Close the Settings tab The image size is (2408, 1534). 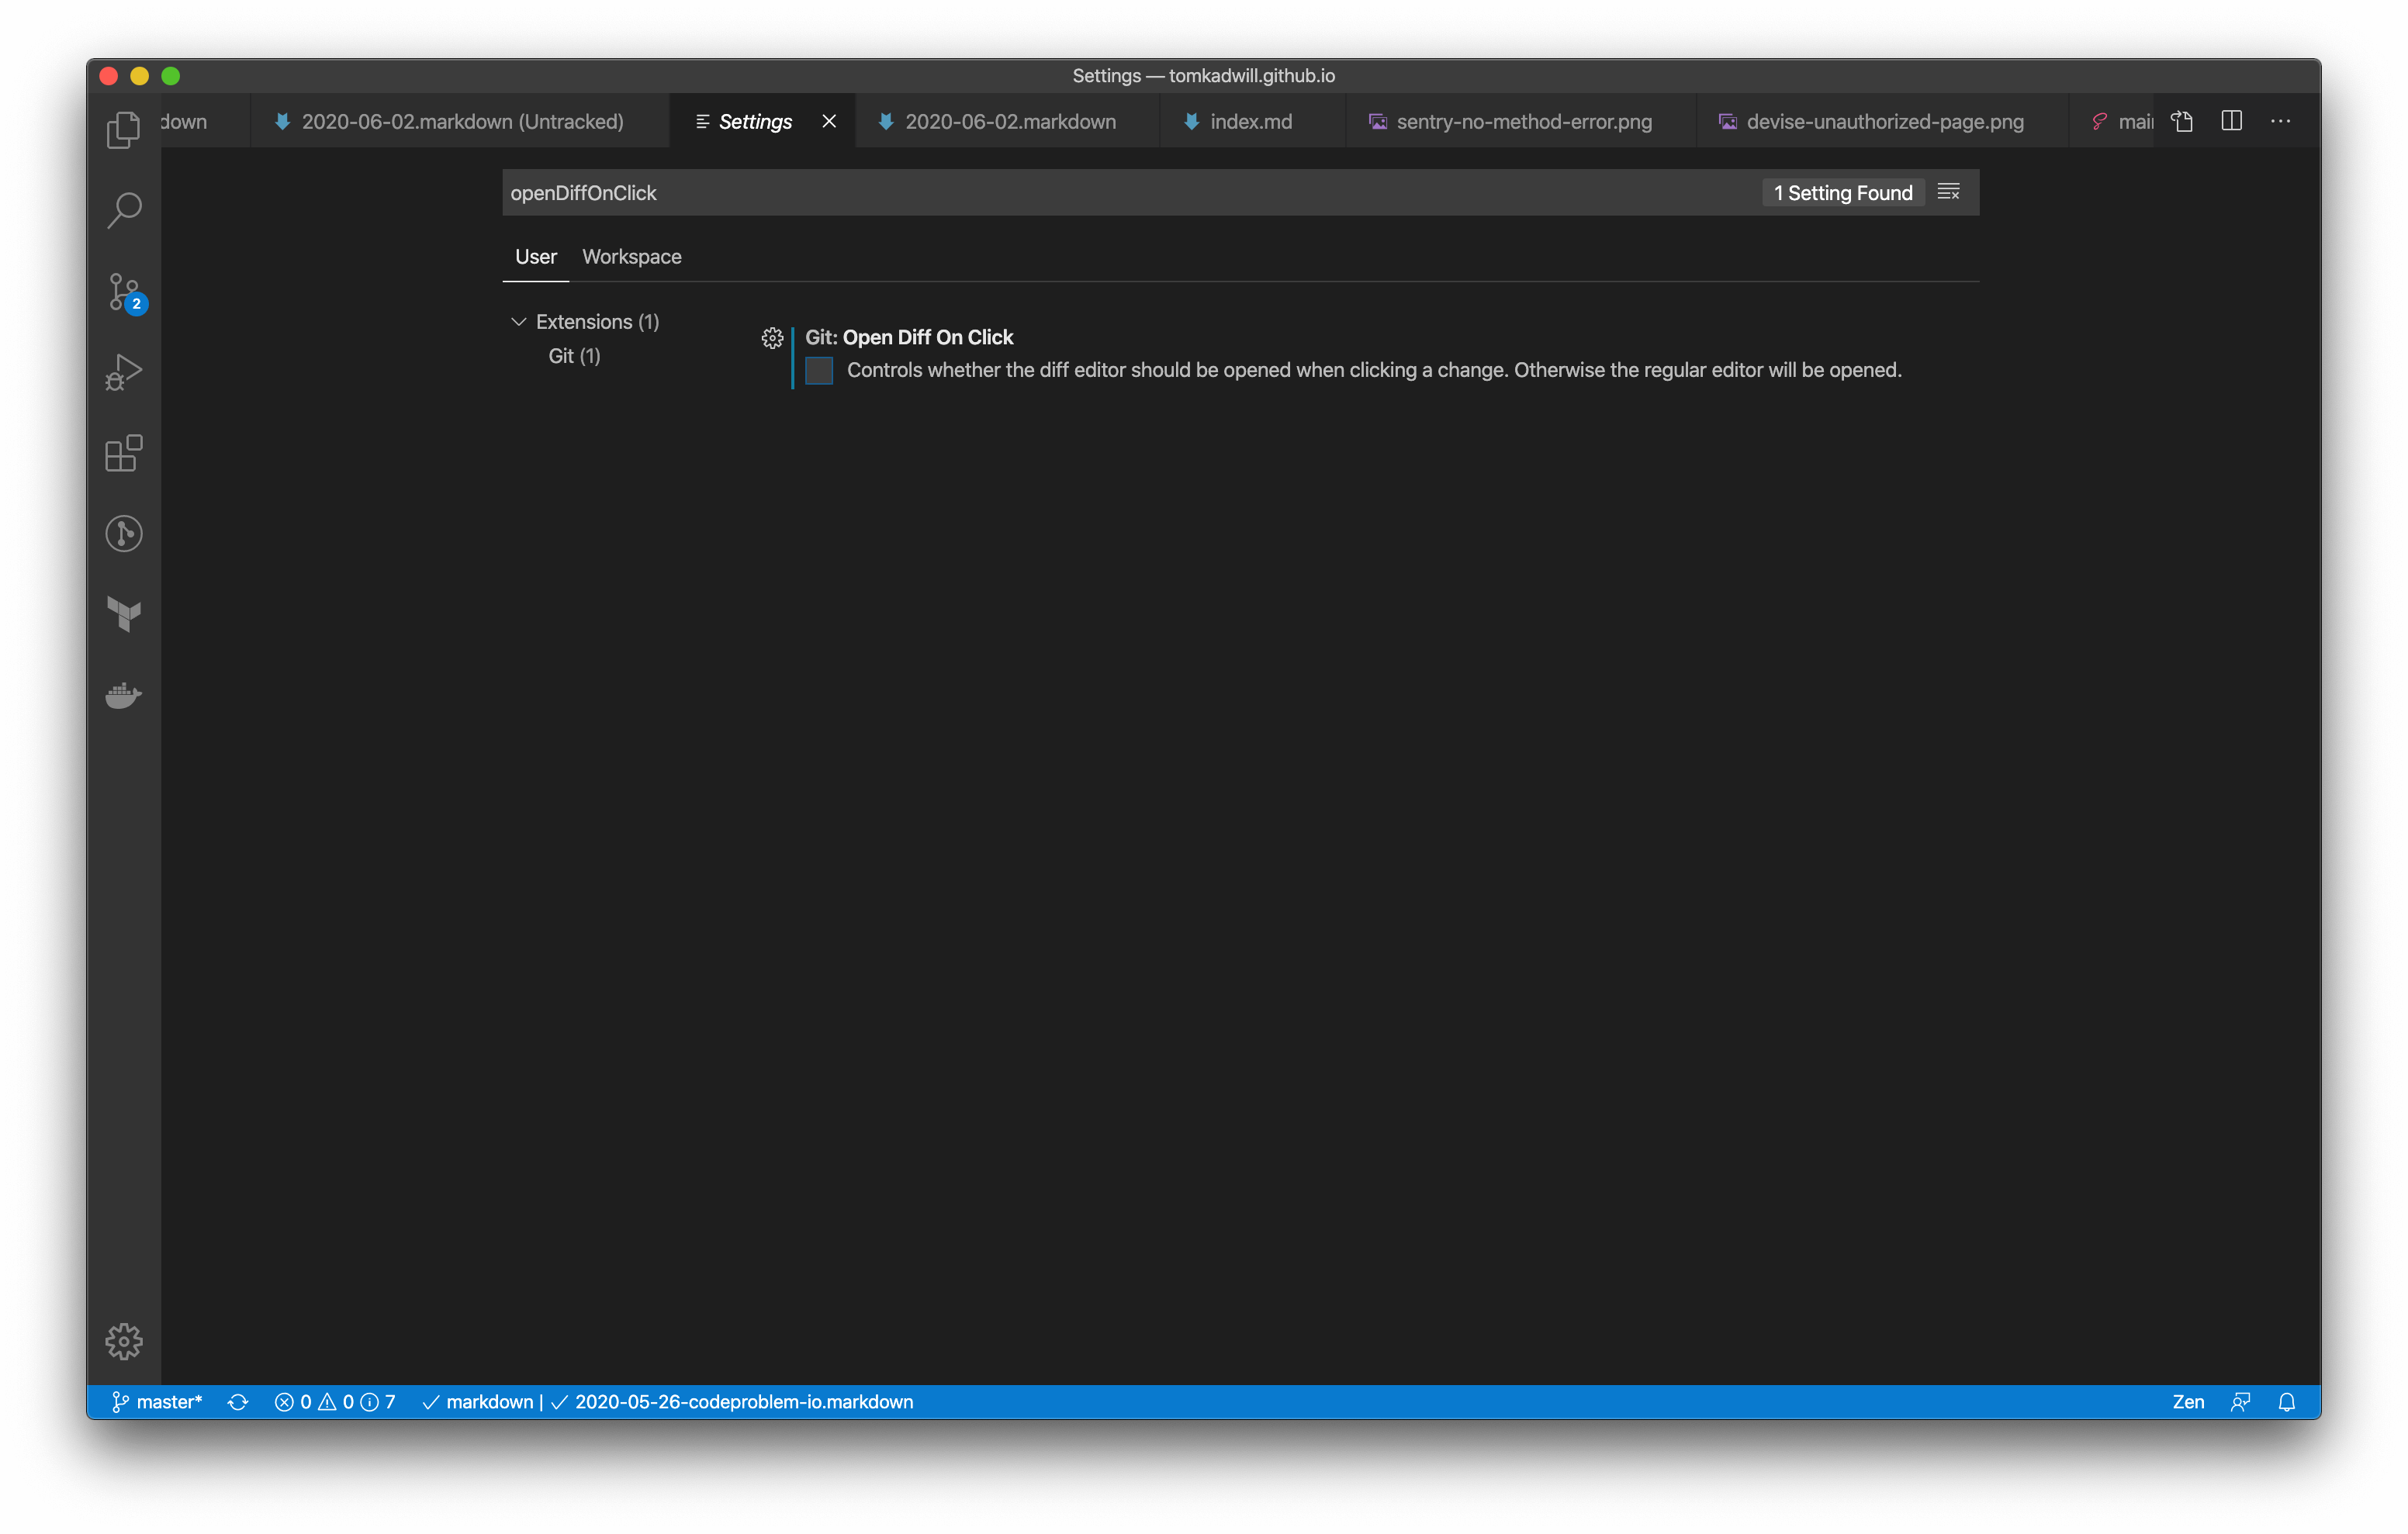pos(829,121)
